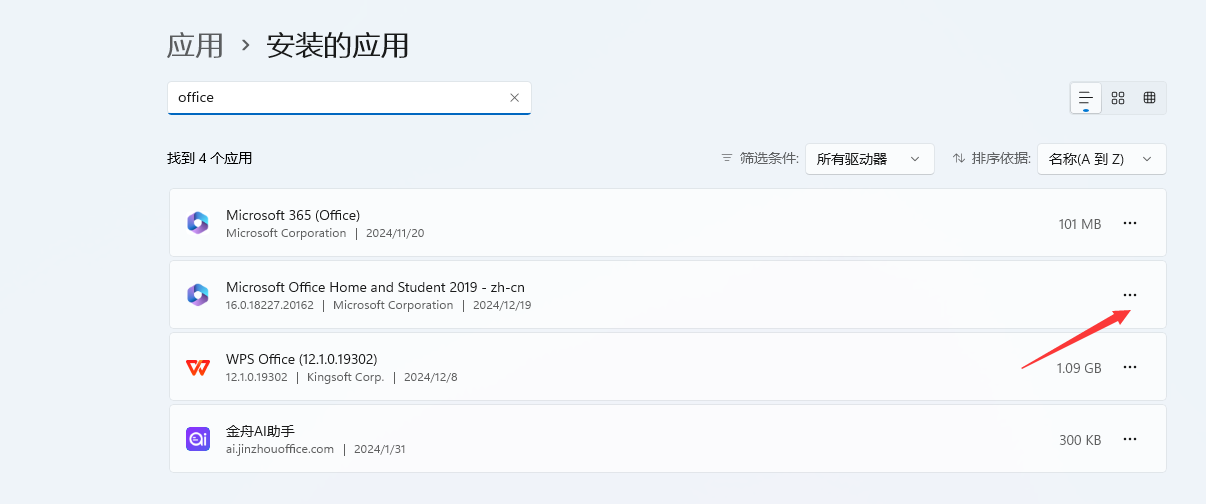
Task: Click the 2024/12/8 install date
Action: 430,377
